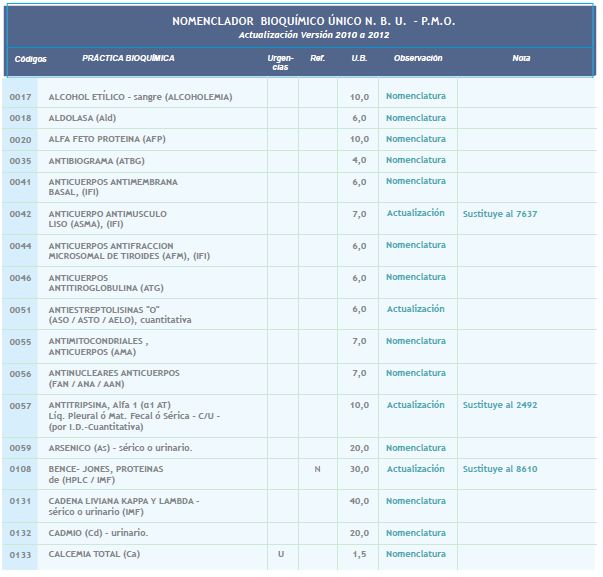Select code 0059 cell
Viewport: 603px width, 577px height.
[20, 448]
